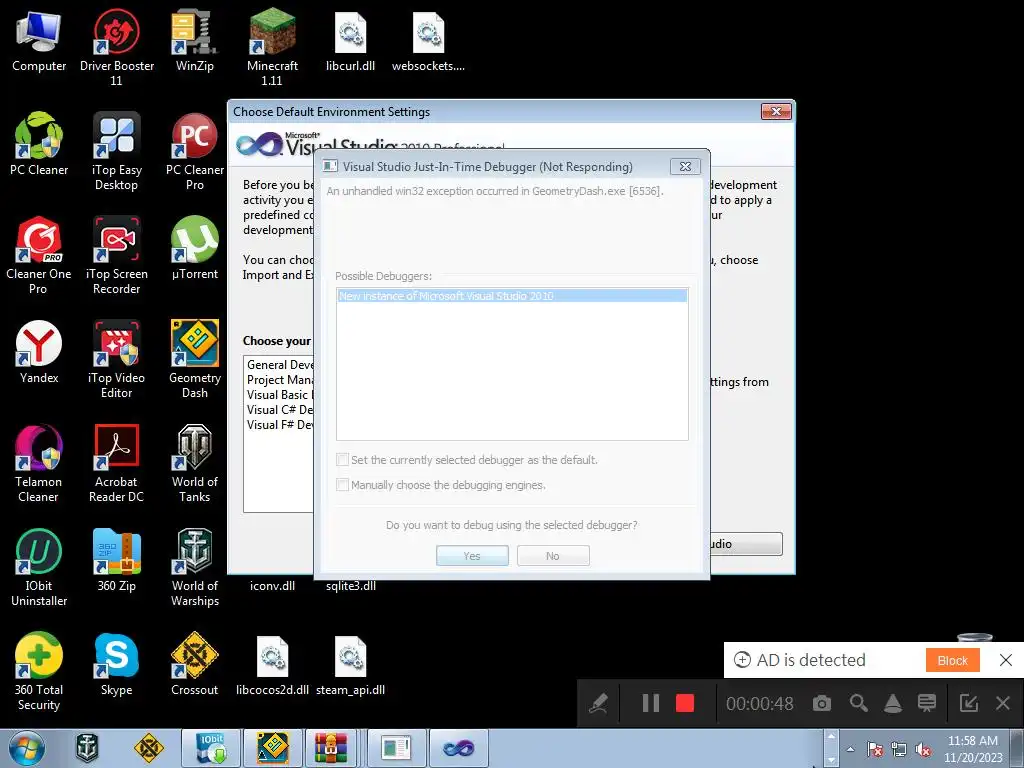Select the steam_api.dll file
This screenshot has width=1024, height=768.
click(x=350, y=665)
